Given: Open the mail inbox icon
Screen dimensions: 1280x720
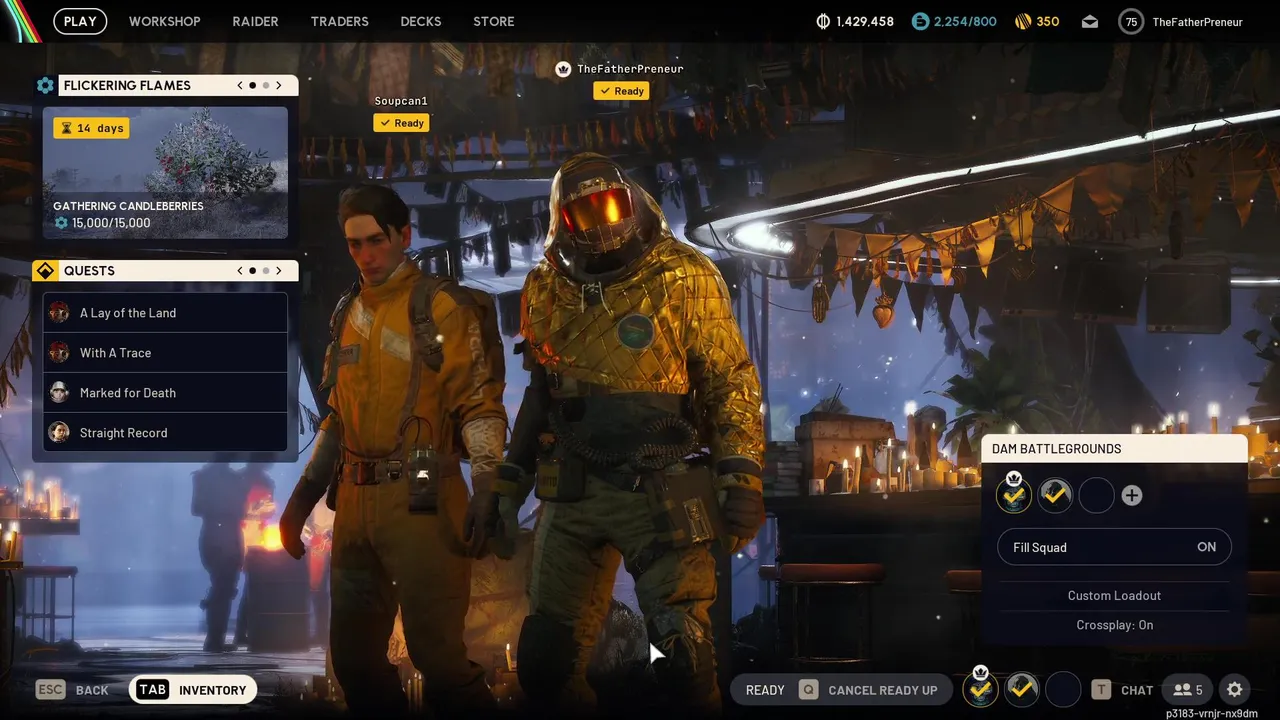Looking at the screenshot, I should click(1089, 21).
